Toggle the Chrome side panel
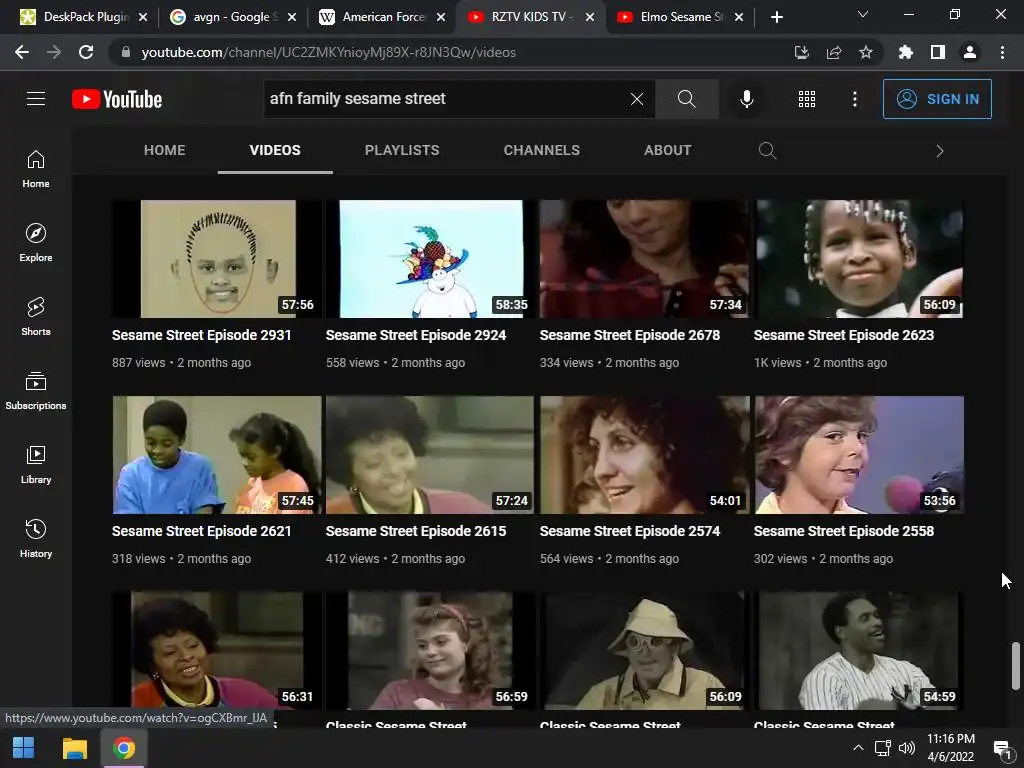Image resolution: width=1024 pixels, height=768 pixels. 937,52
